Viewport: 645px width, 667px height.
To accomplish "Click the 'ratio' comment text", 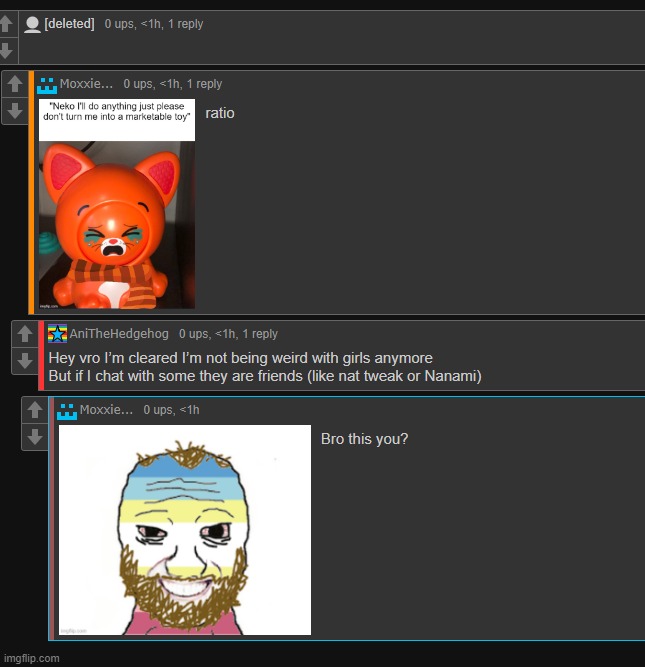I will pos(220,113).
